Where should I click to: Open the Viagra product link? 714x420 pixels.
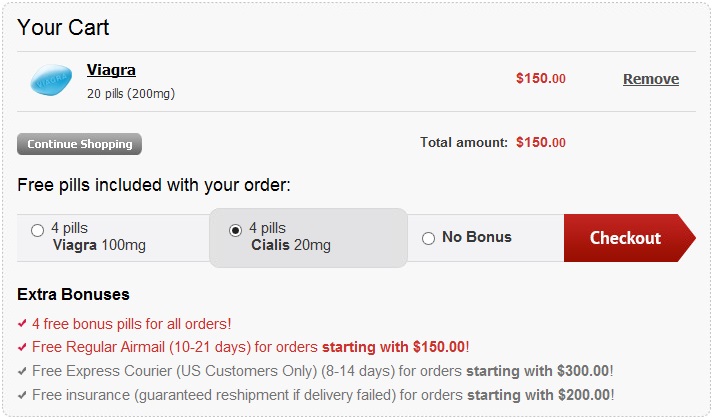pyautogui.click(x=111, y=70)
